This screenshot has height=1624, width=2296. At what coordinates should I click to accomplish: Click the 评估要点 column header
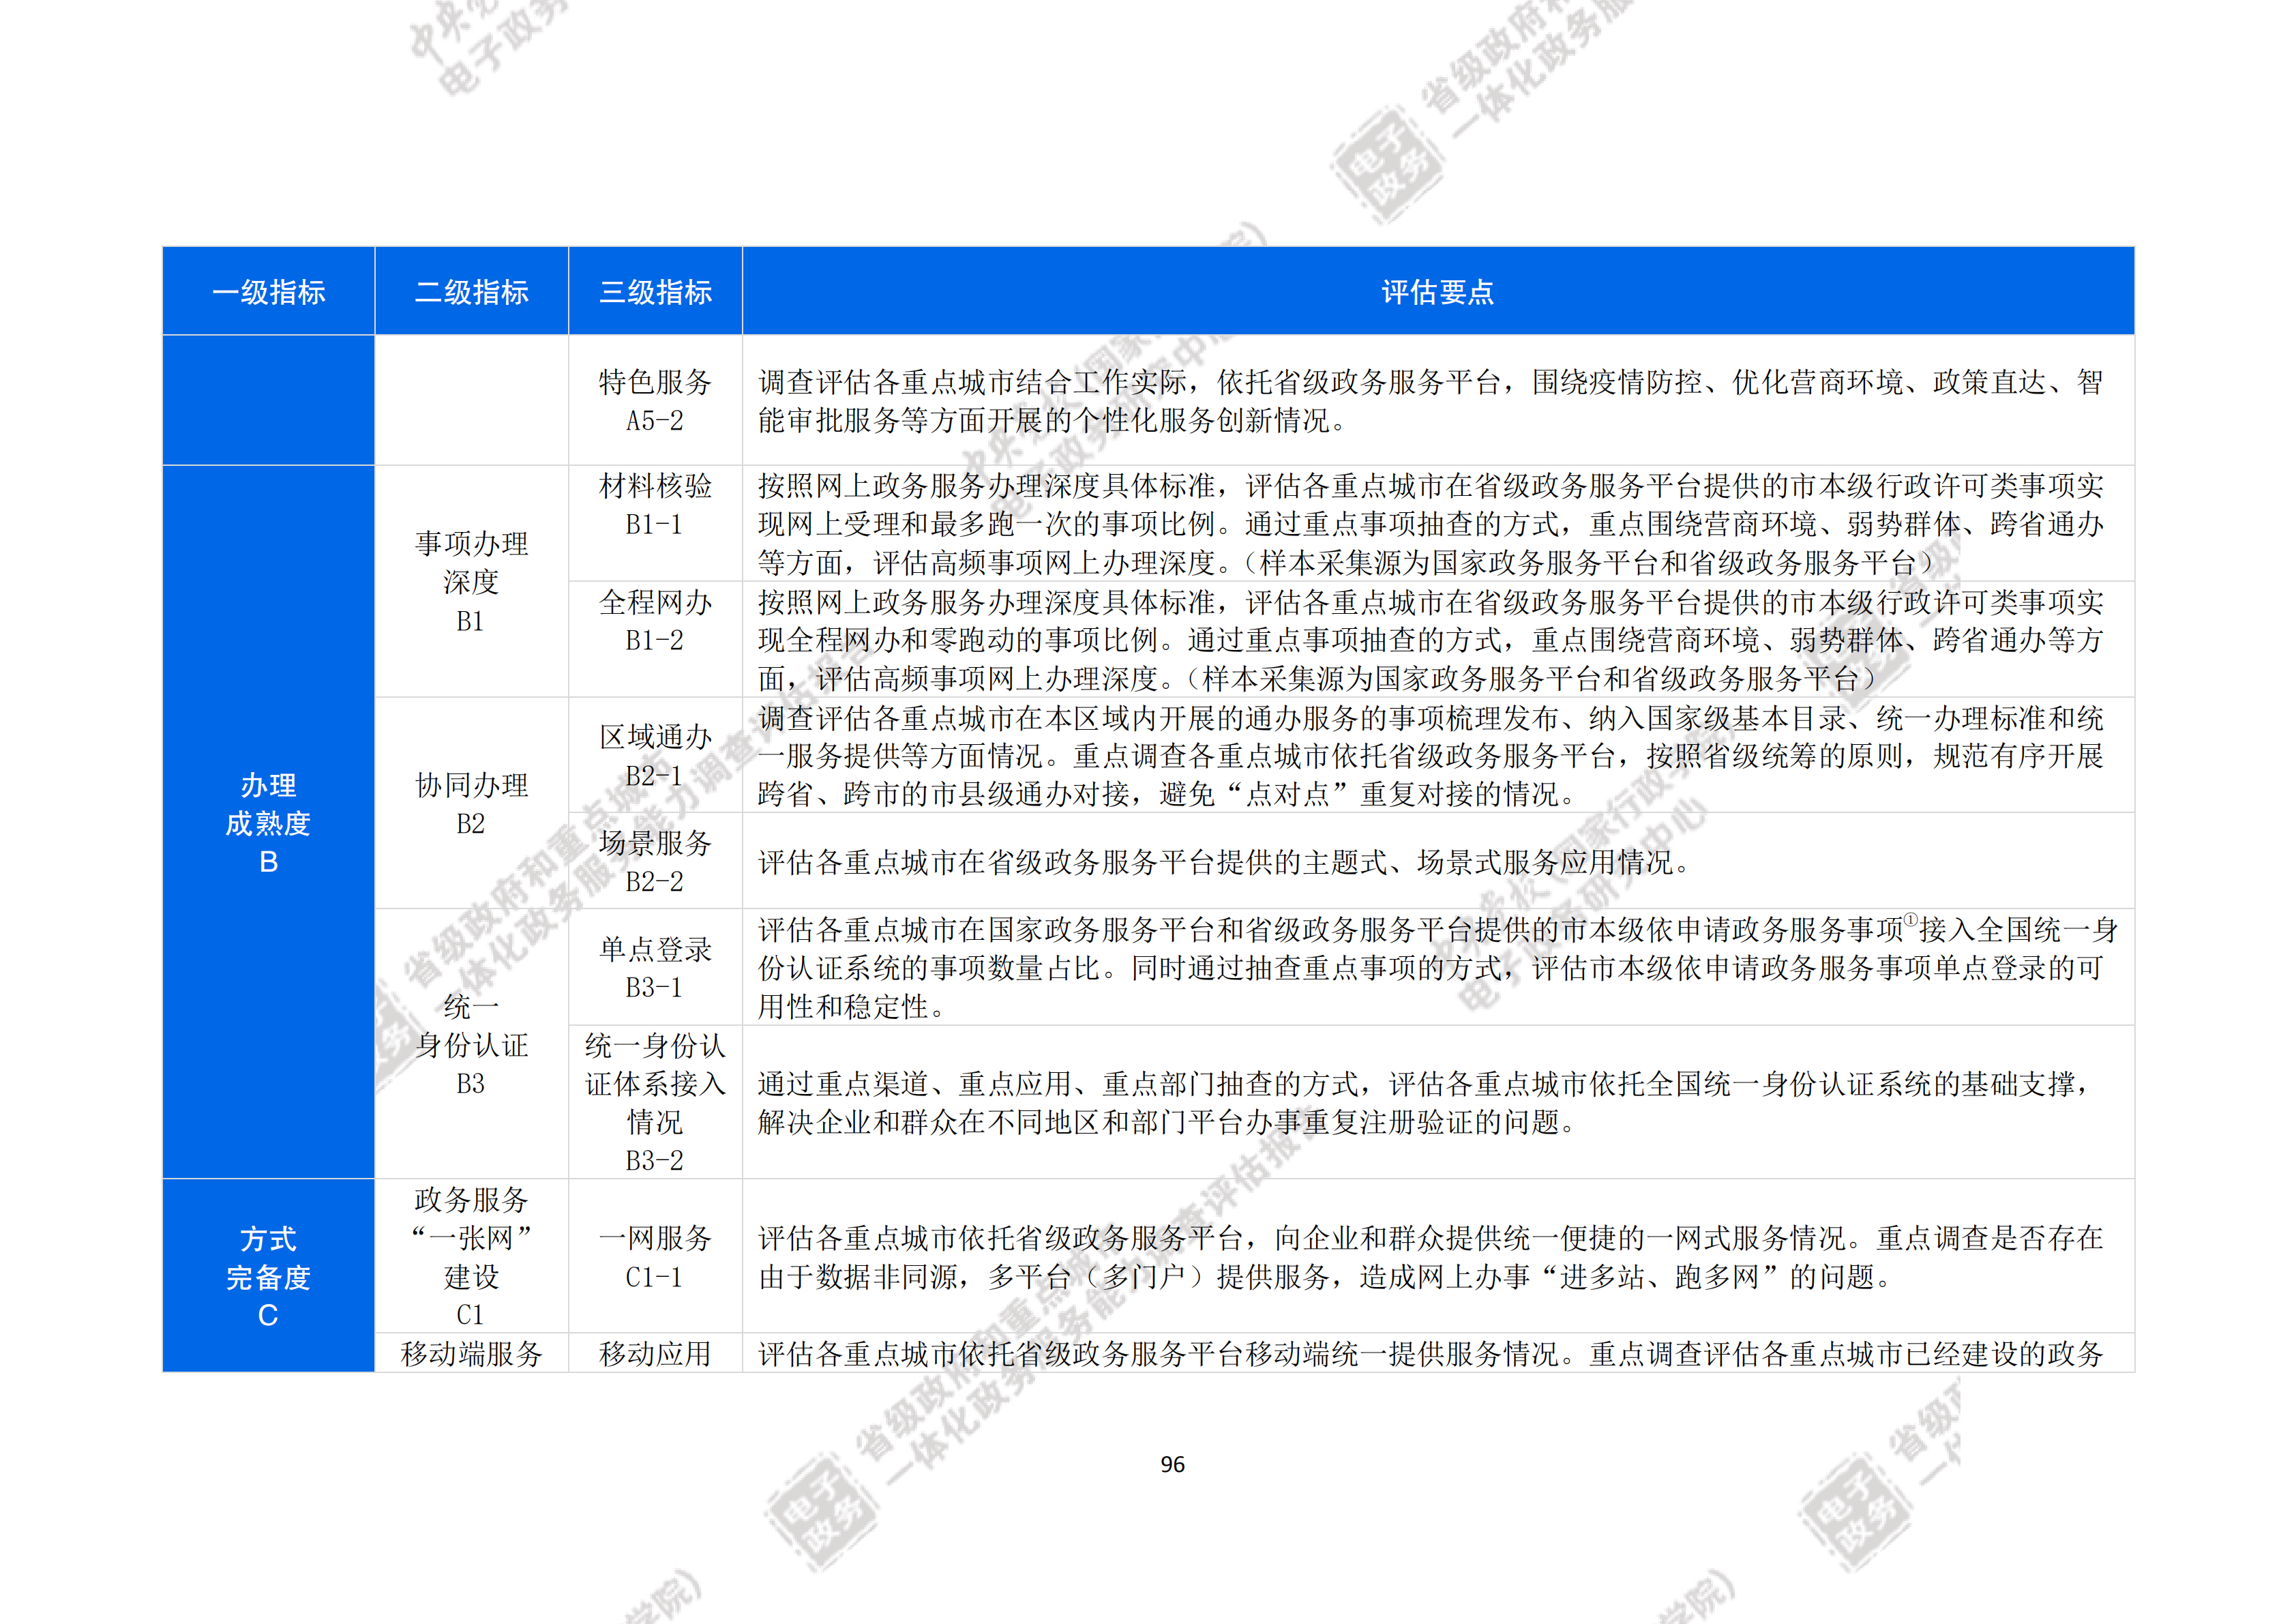tap(1437, 292)
